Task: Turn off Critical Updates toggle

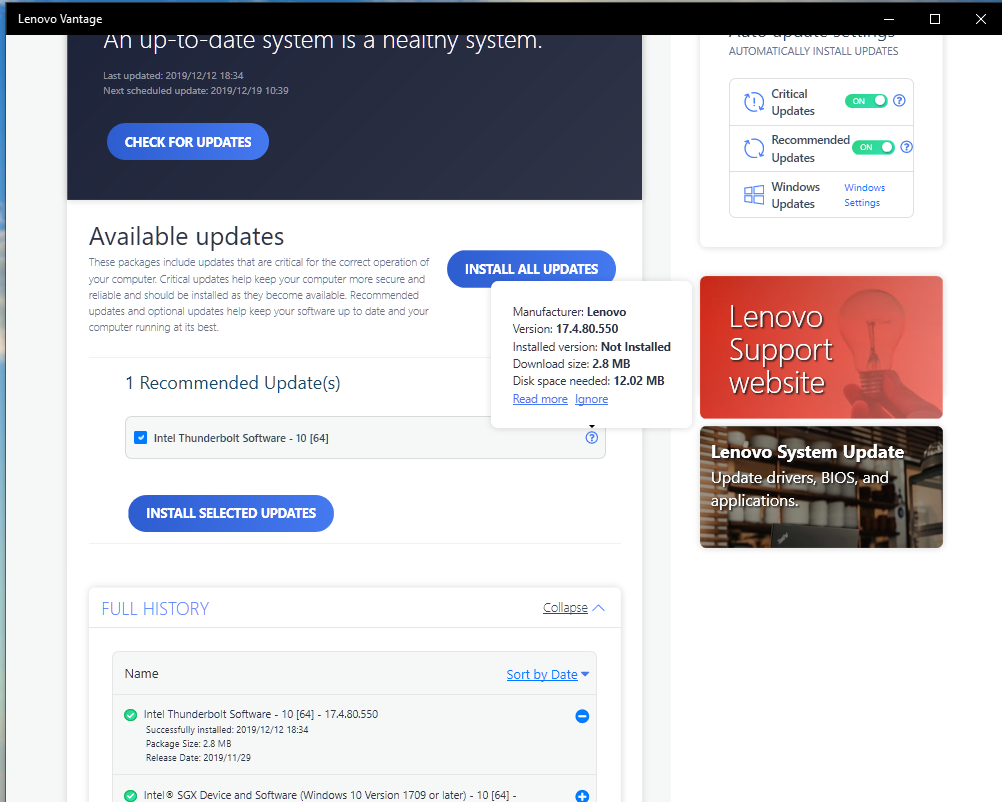Action: click(x=866, y=101)
